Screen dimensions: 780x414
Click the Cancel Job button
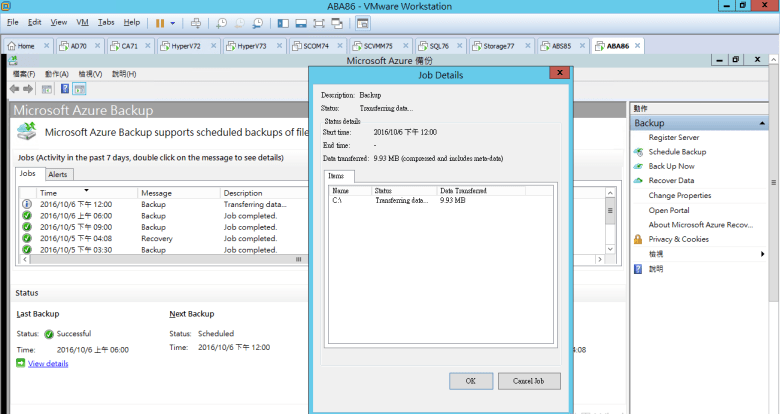point(529,381)
